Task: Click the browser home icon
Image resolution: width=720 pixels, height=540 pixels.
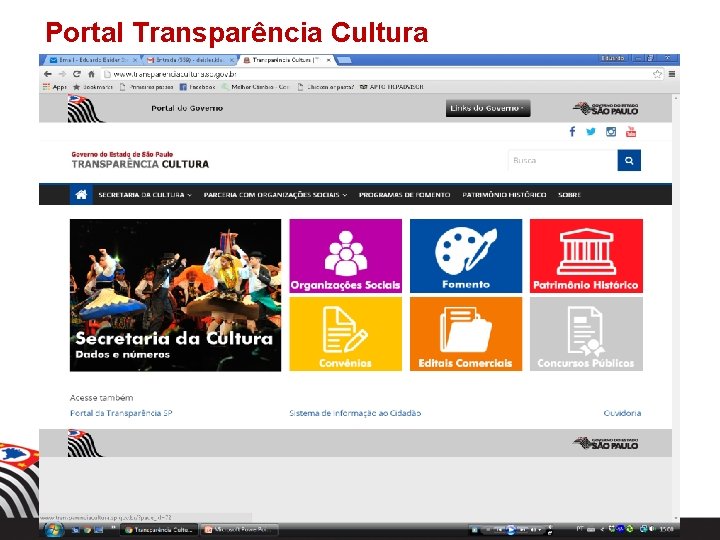Action: (x=91, y=74)
